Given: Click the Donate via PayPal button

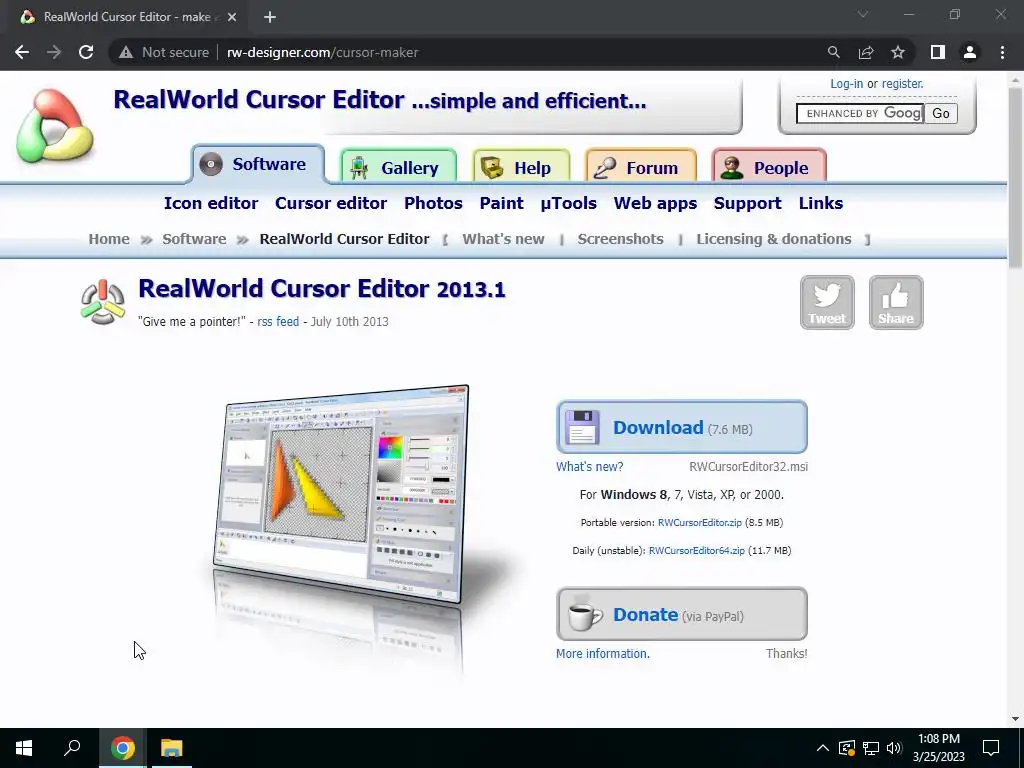Looking at the screenshot, I should click(682, 614).
